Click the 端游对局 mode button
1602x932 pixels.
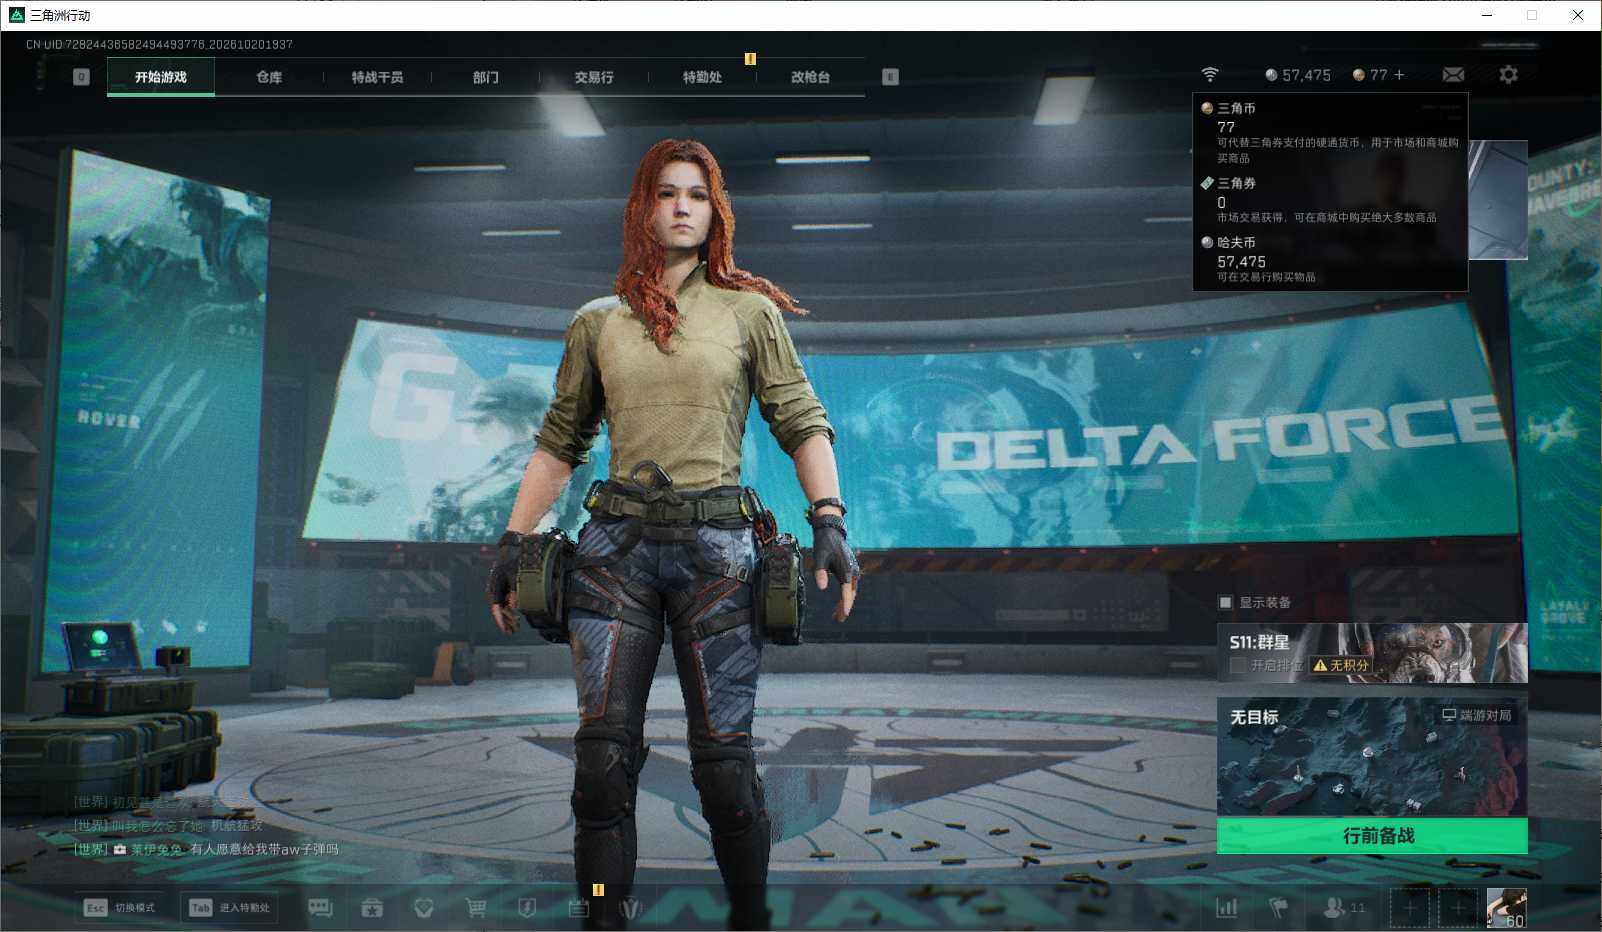pos(1476,715)
